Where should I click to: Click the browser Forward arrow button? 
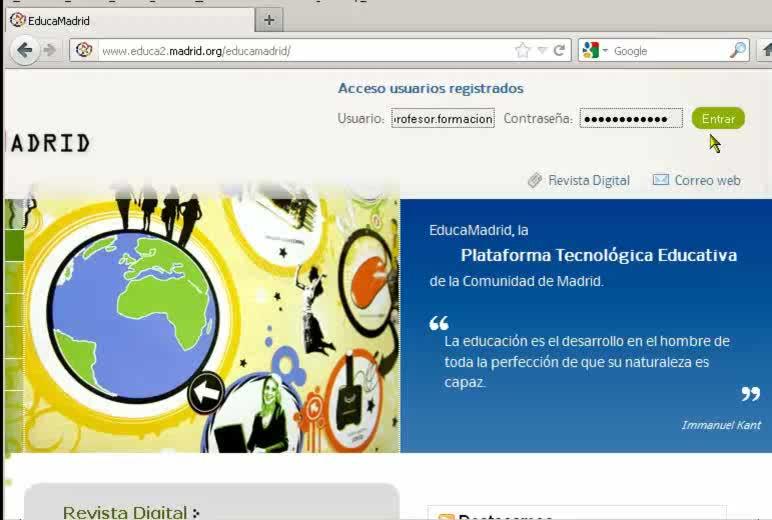(49, 50)
